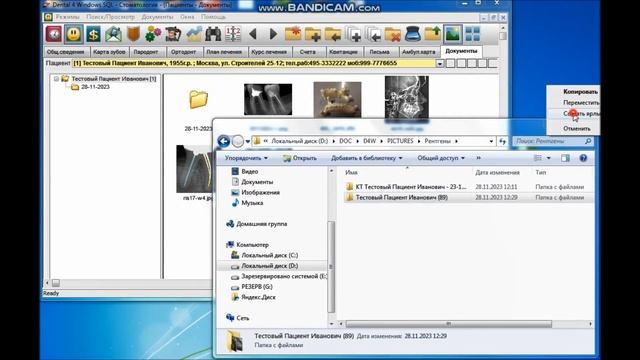Click the 1-2 numbered sort icon
Viewport: 640px width, 360px height.
233,34
